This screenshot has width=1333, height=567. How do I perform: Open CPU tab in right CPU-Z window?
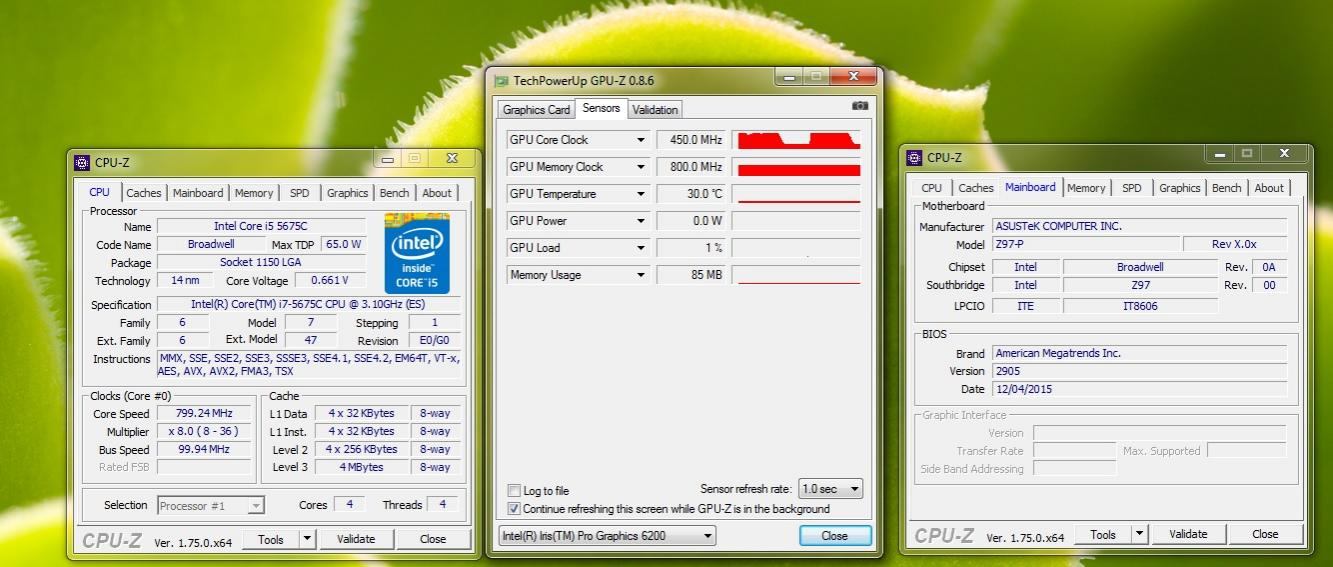(931, 188)
